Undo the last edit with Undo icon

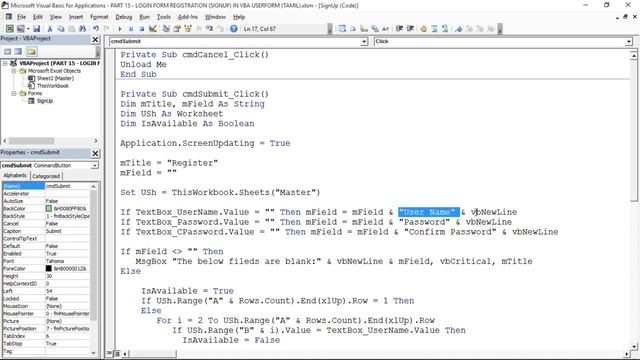tap(96, 29)
